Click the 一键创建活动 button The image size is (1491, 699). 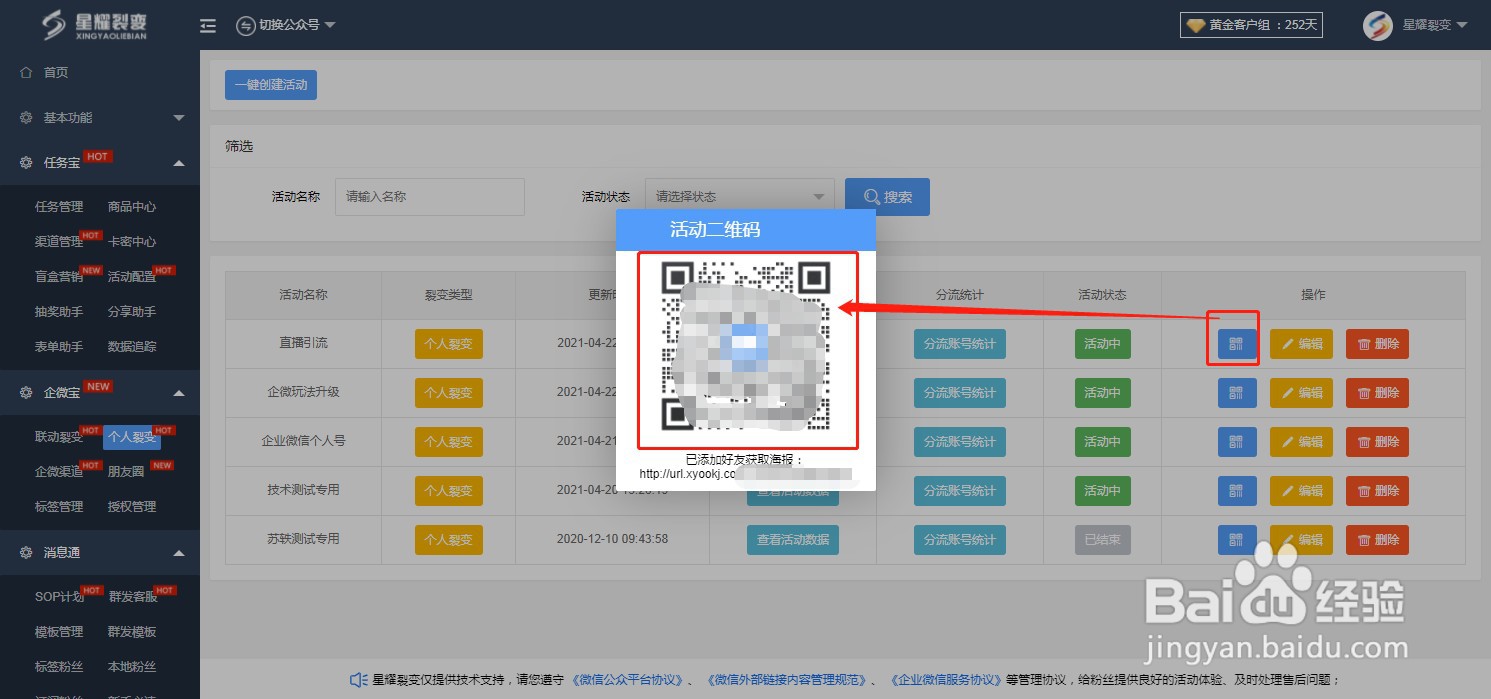pyautogui.click(x=271, y=85)
